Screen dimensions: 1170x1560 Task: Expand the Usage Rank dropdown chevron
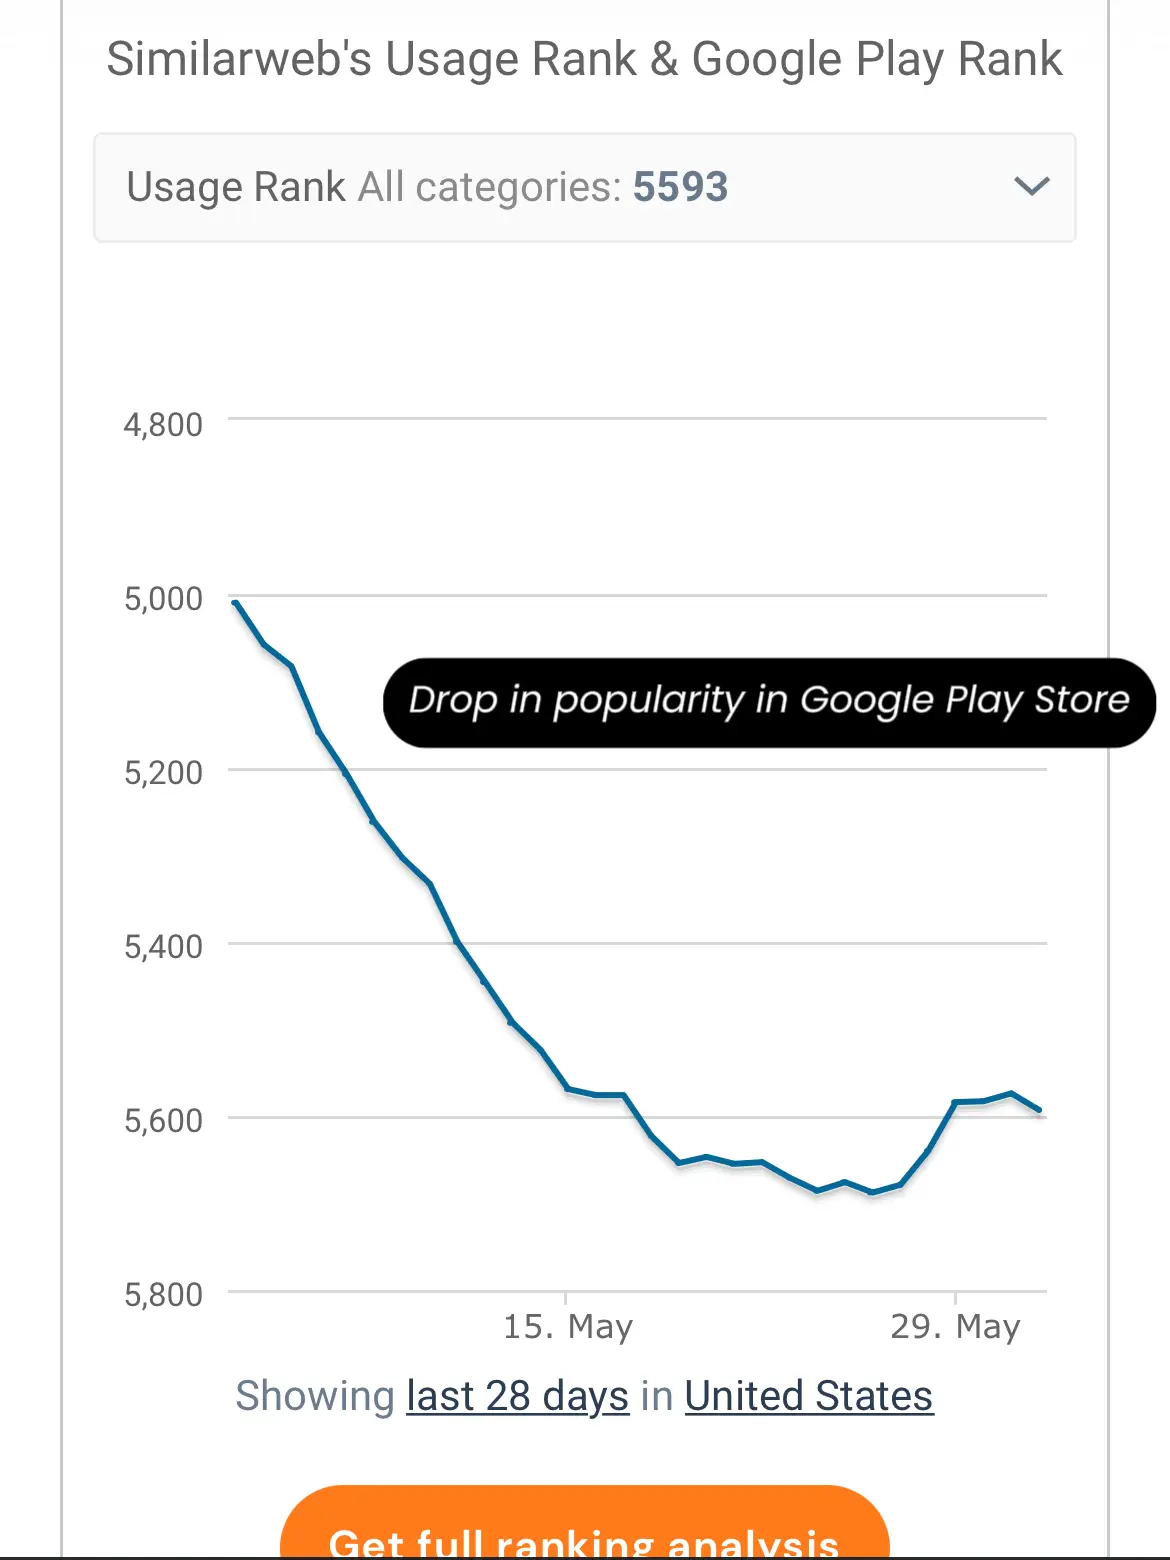1031,186
